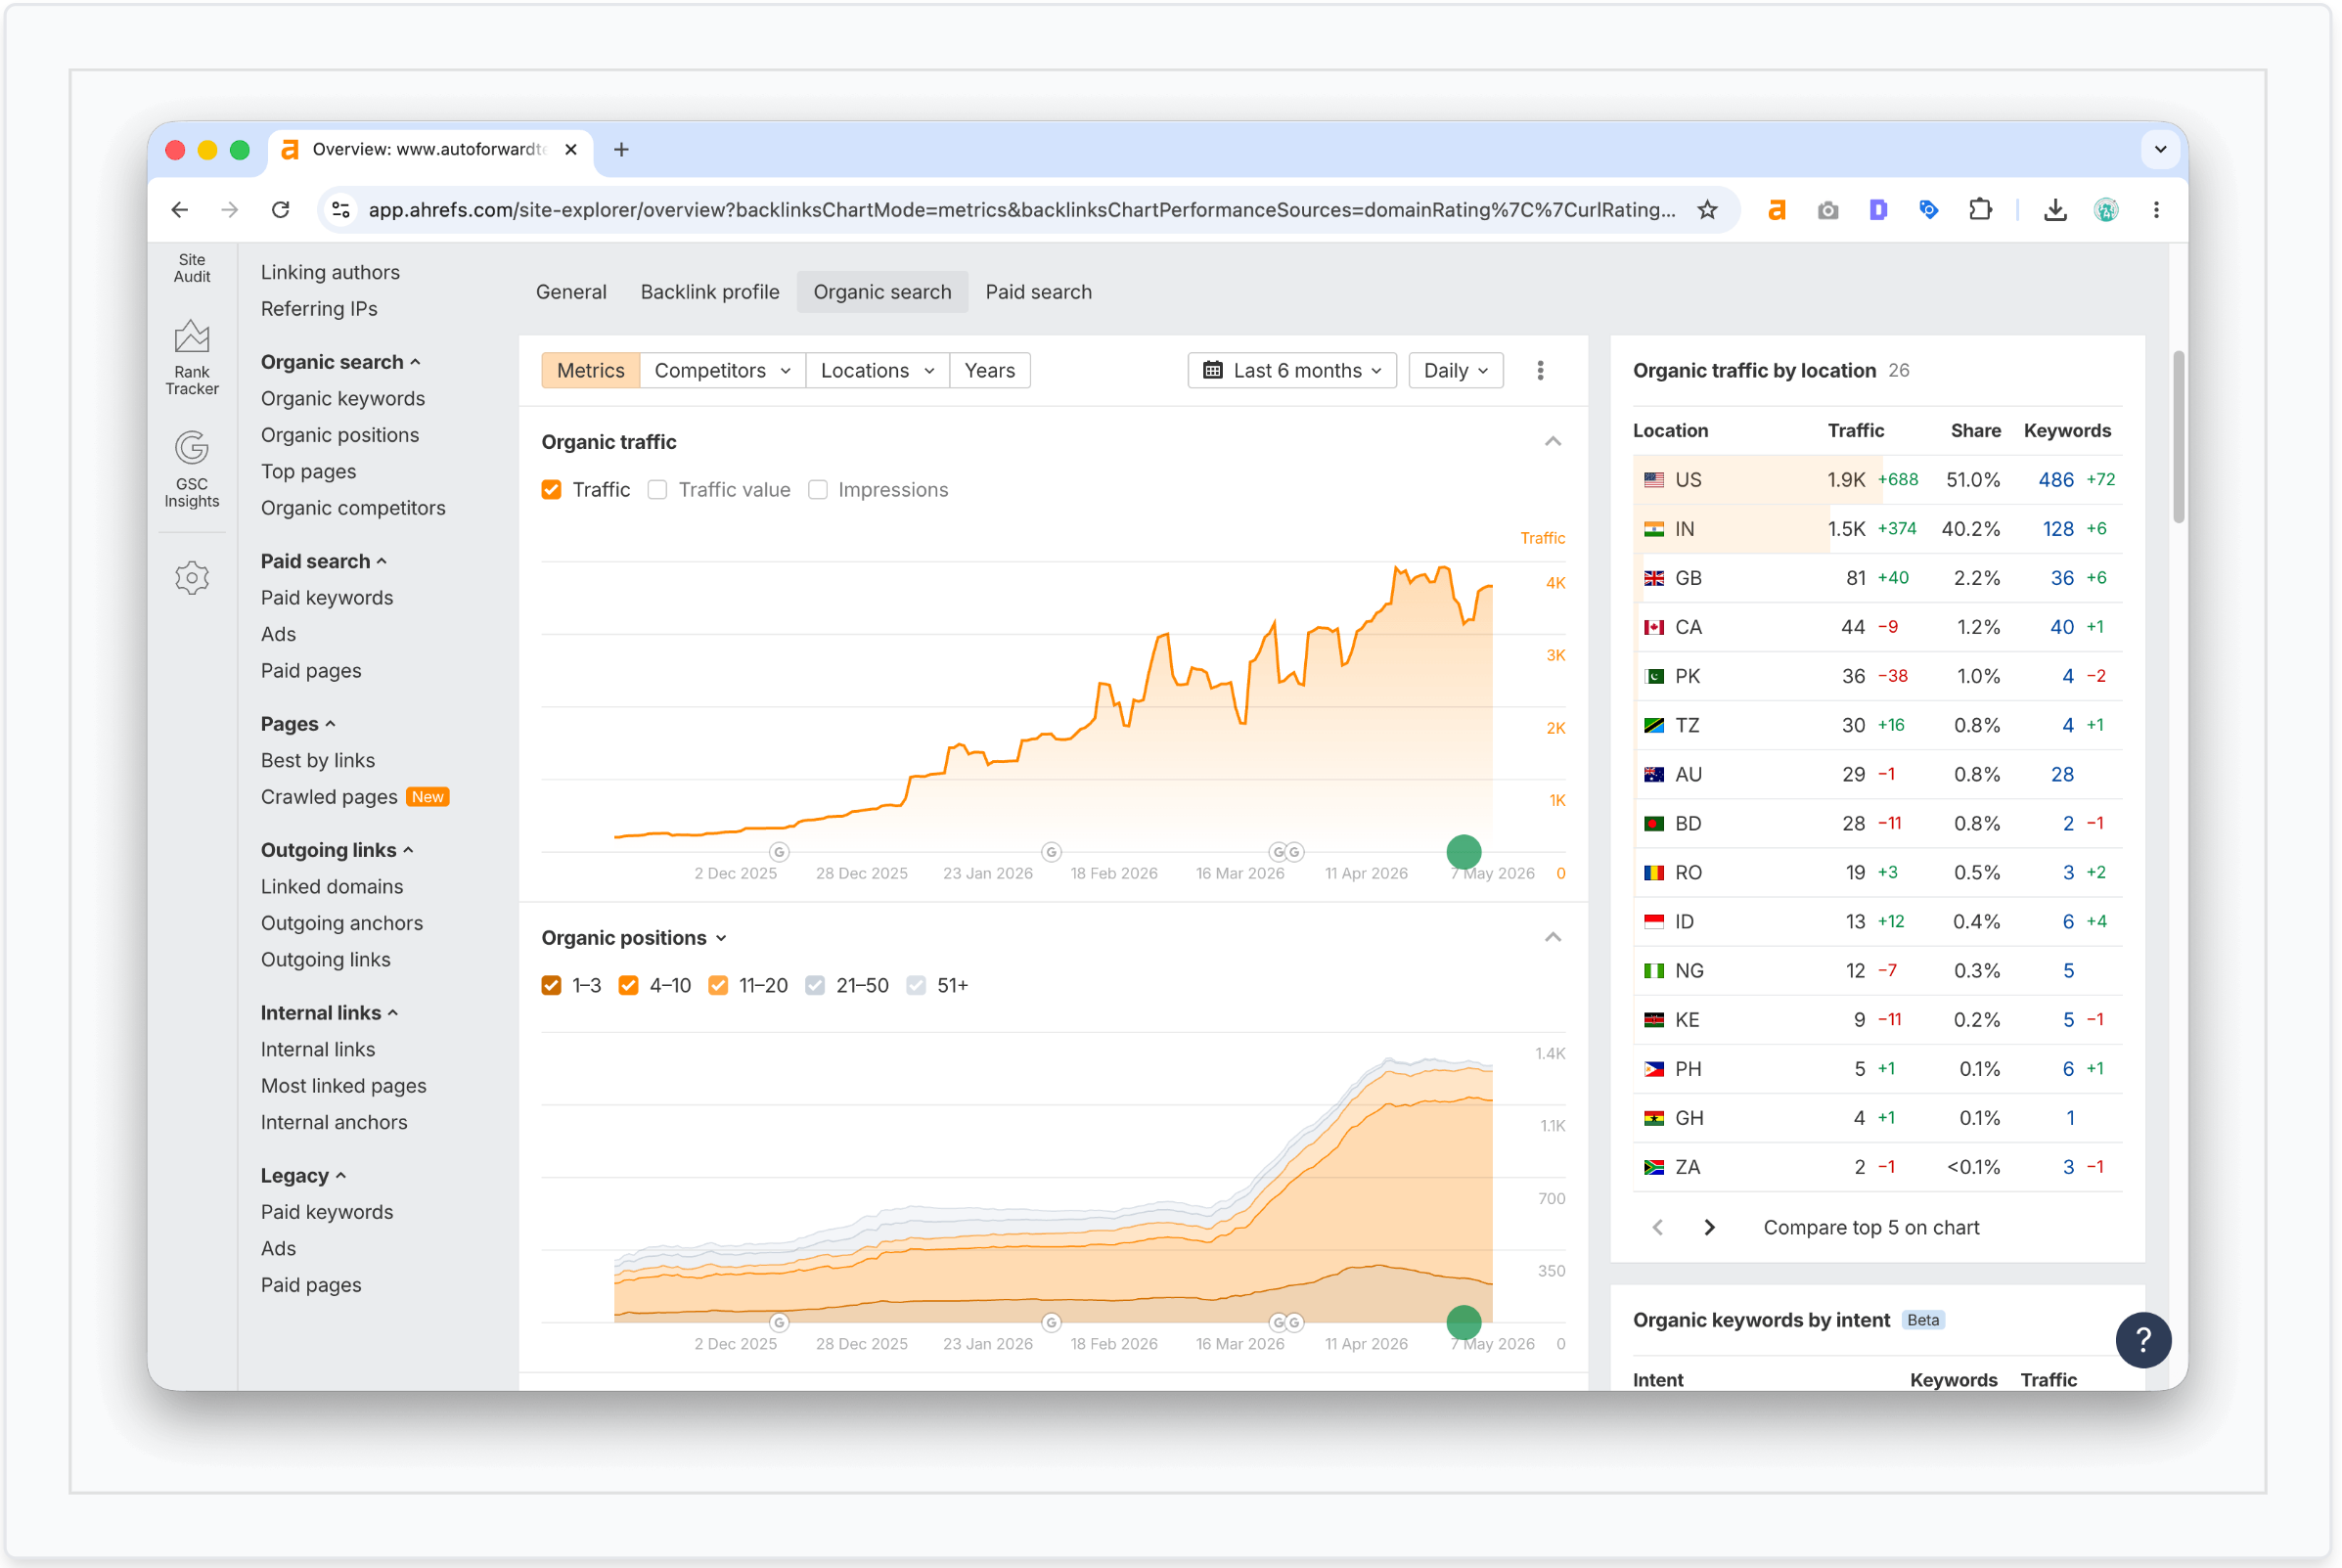Viewport: 2342px width, 1568px height.
Task: Open the Rank Tracker sidebar icon
Action: (191, 358)
